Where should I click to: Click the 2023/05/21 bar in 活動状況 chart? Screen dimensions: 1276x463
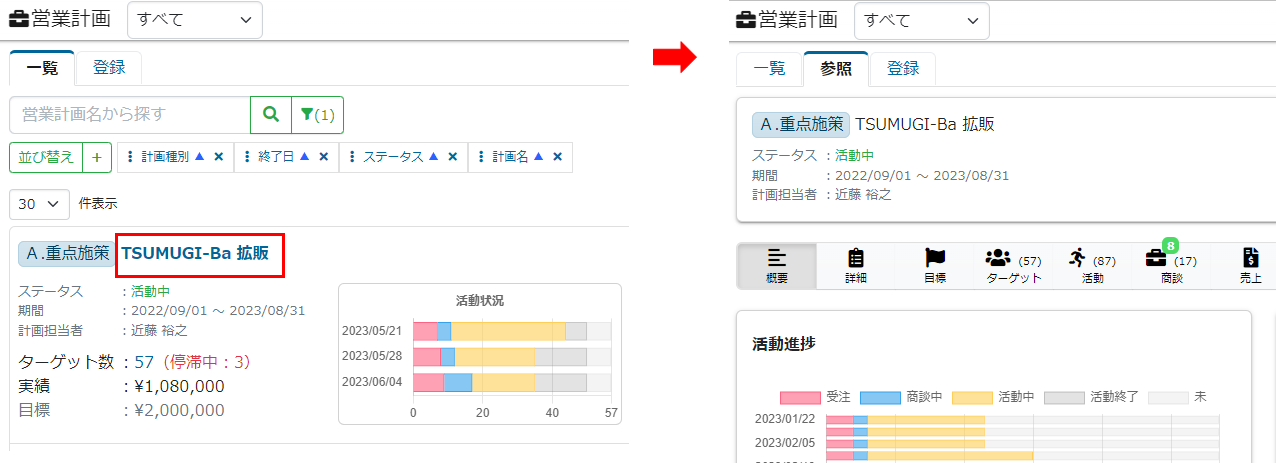(512, 331)
